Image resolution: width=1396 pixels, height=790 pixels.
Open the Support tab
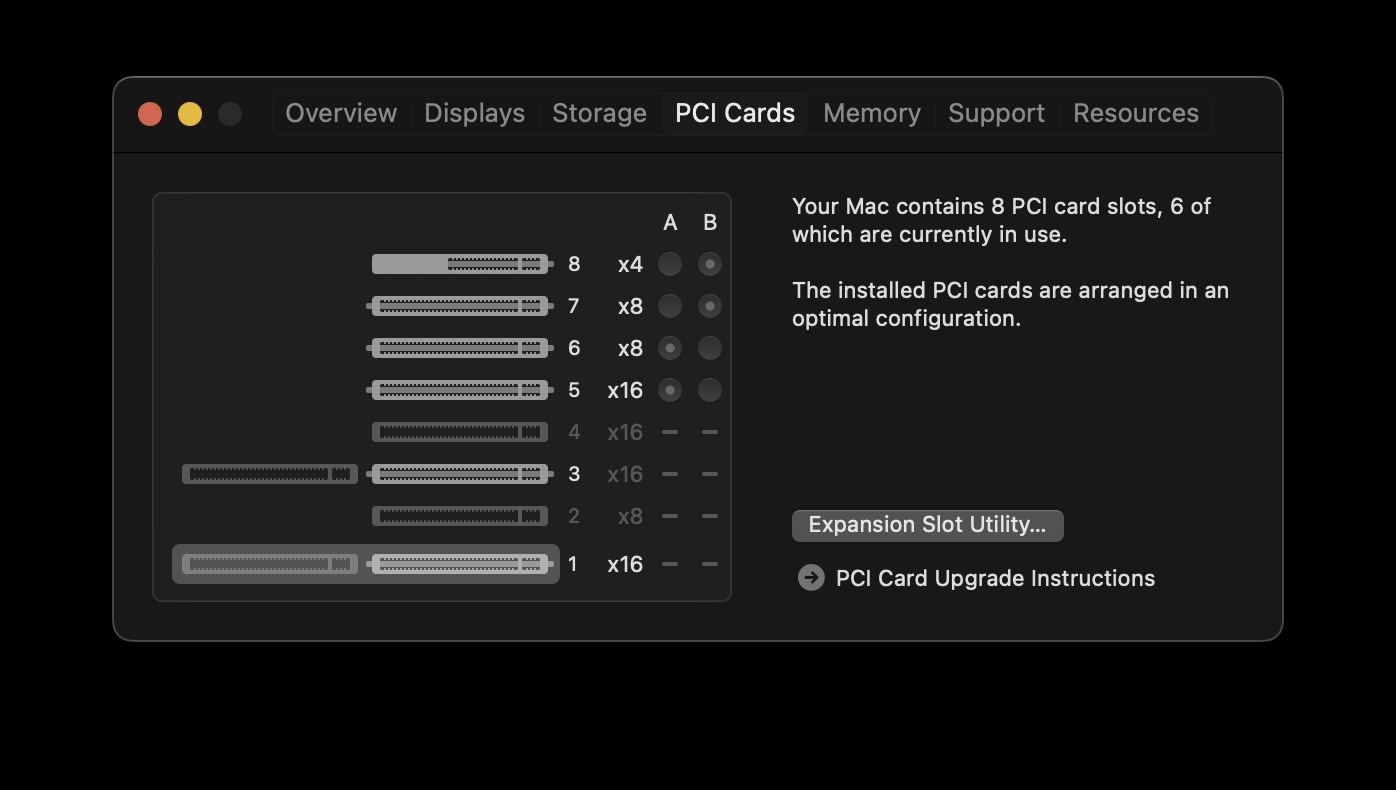click(996, 113)
